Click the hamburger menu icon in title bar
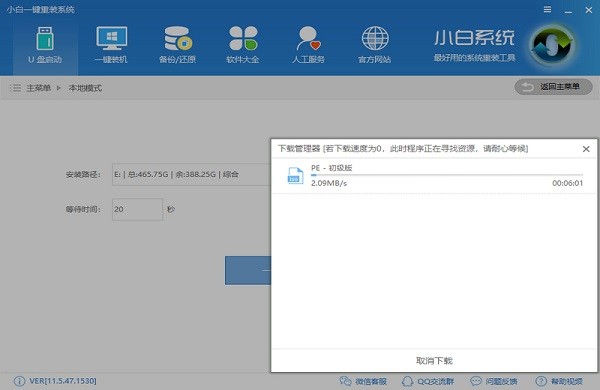 pos(548,10)
